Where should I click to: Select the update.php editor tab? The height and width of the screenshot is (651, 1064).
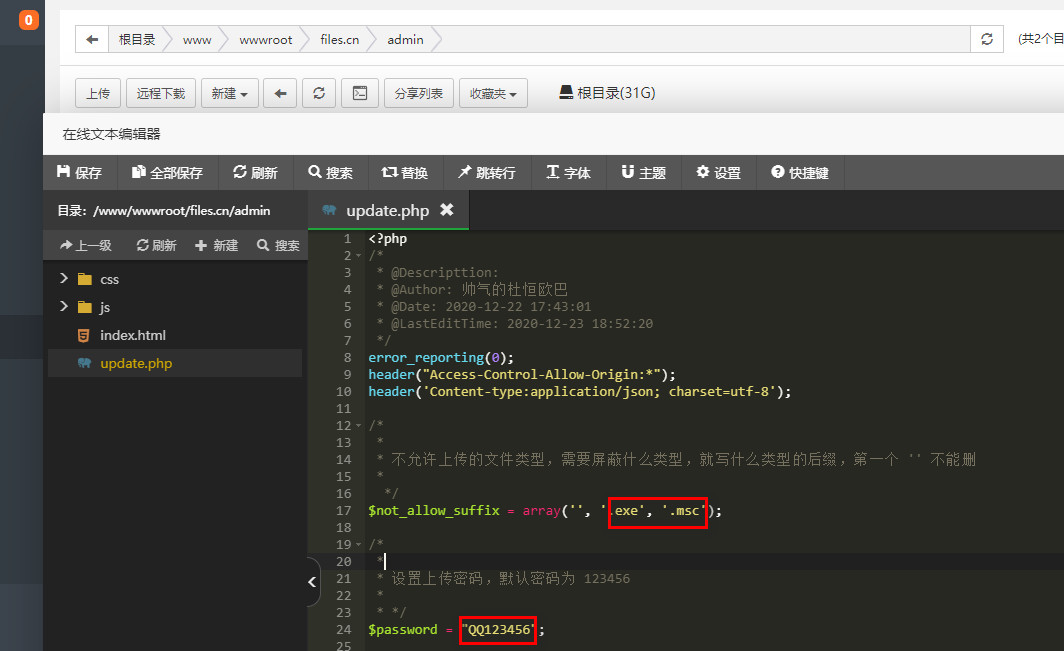click(x=387, y=210)
